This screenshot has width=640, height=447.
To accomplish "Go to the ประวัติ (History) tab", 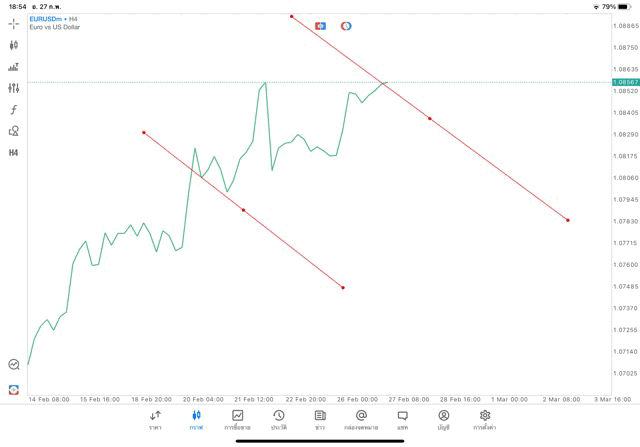I will 278,419.
